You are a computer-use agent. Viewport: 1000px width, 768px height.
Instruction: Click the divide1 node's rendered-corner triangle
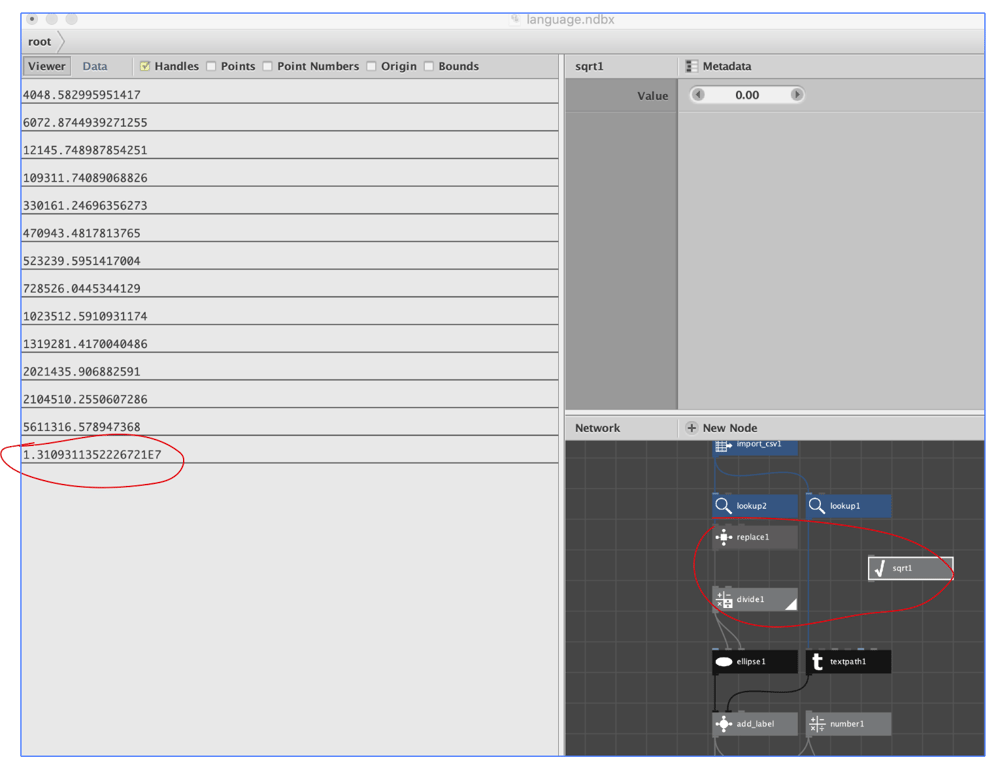click(x=791, y=604)
